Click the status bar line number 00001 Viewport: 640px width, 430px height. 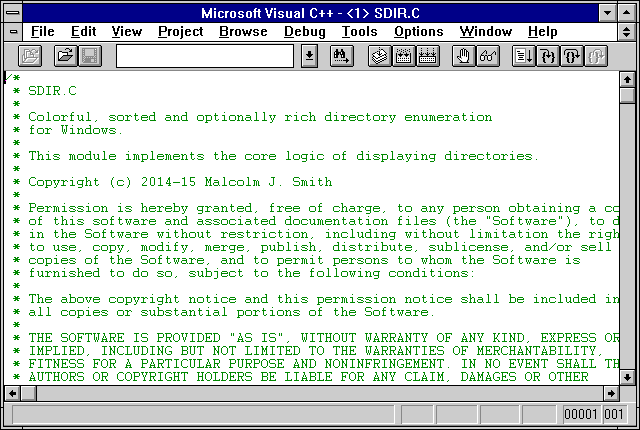[581, 414]
